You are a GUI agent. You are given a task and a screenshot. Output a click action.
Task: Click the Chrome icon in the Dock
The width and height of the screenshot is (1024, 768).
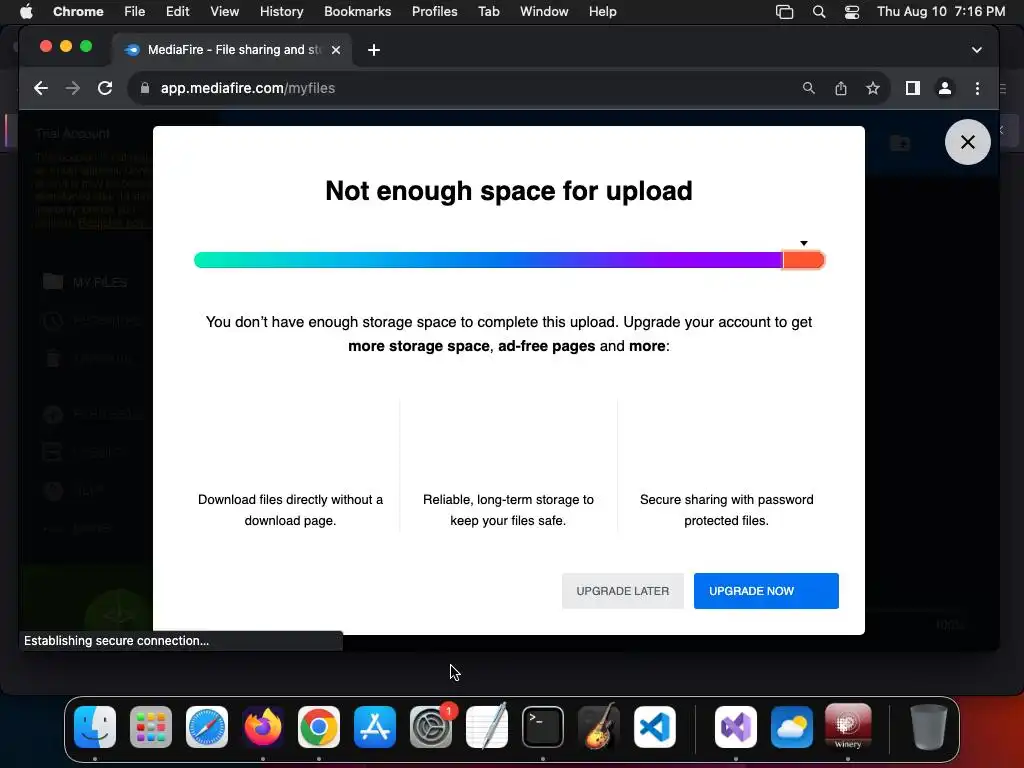click(x=319, y=726)
